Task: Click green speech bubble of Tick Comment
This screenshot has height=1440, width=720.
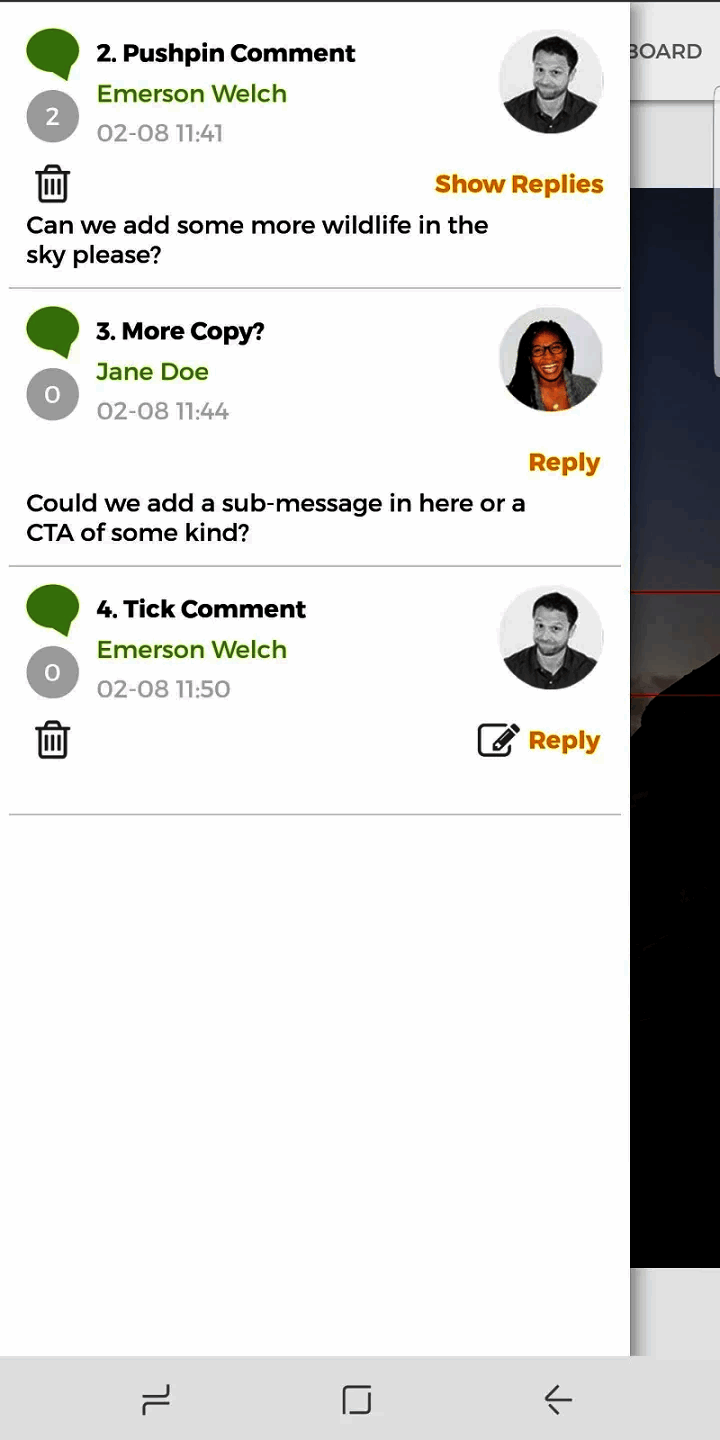Action: [52, 609]
